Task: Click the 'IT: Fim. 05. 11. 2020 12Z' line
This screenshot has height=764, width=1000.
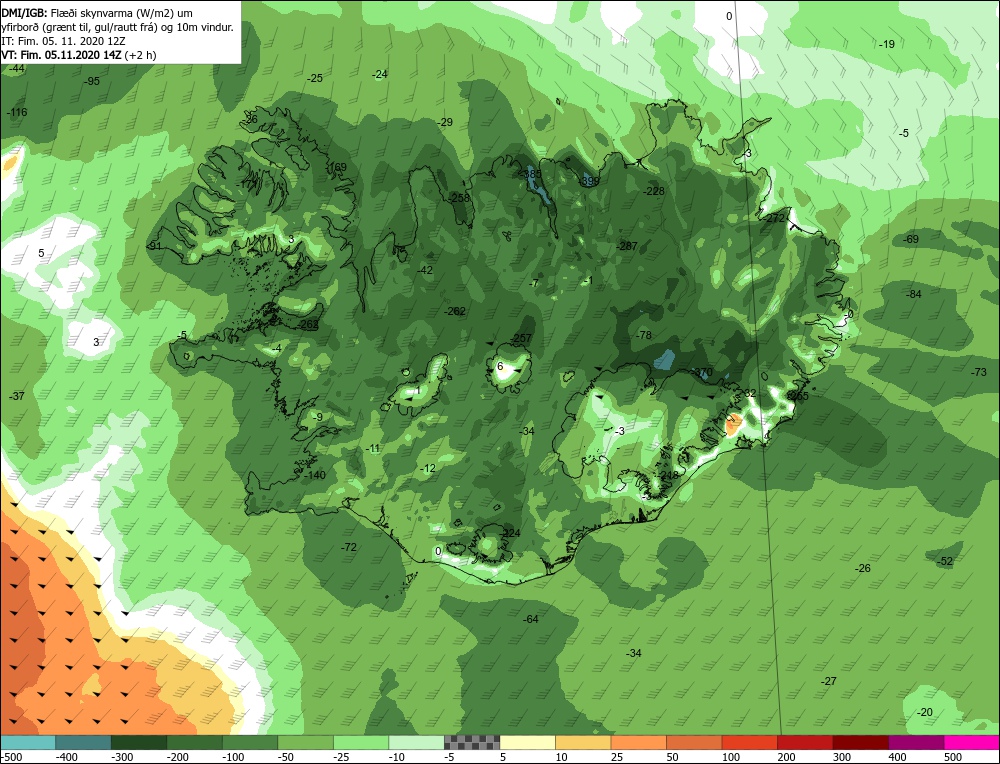Action: coord(63,41)
